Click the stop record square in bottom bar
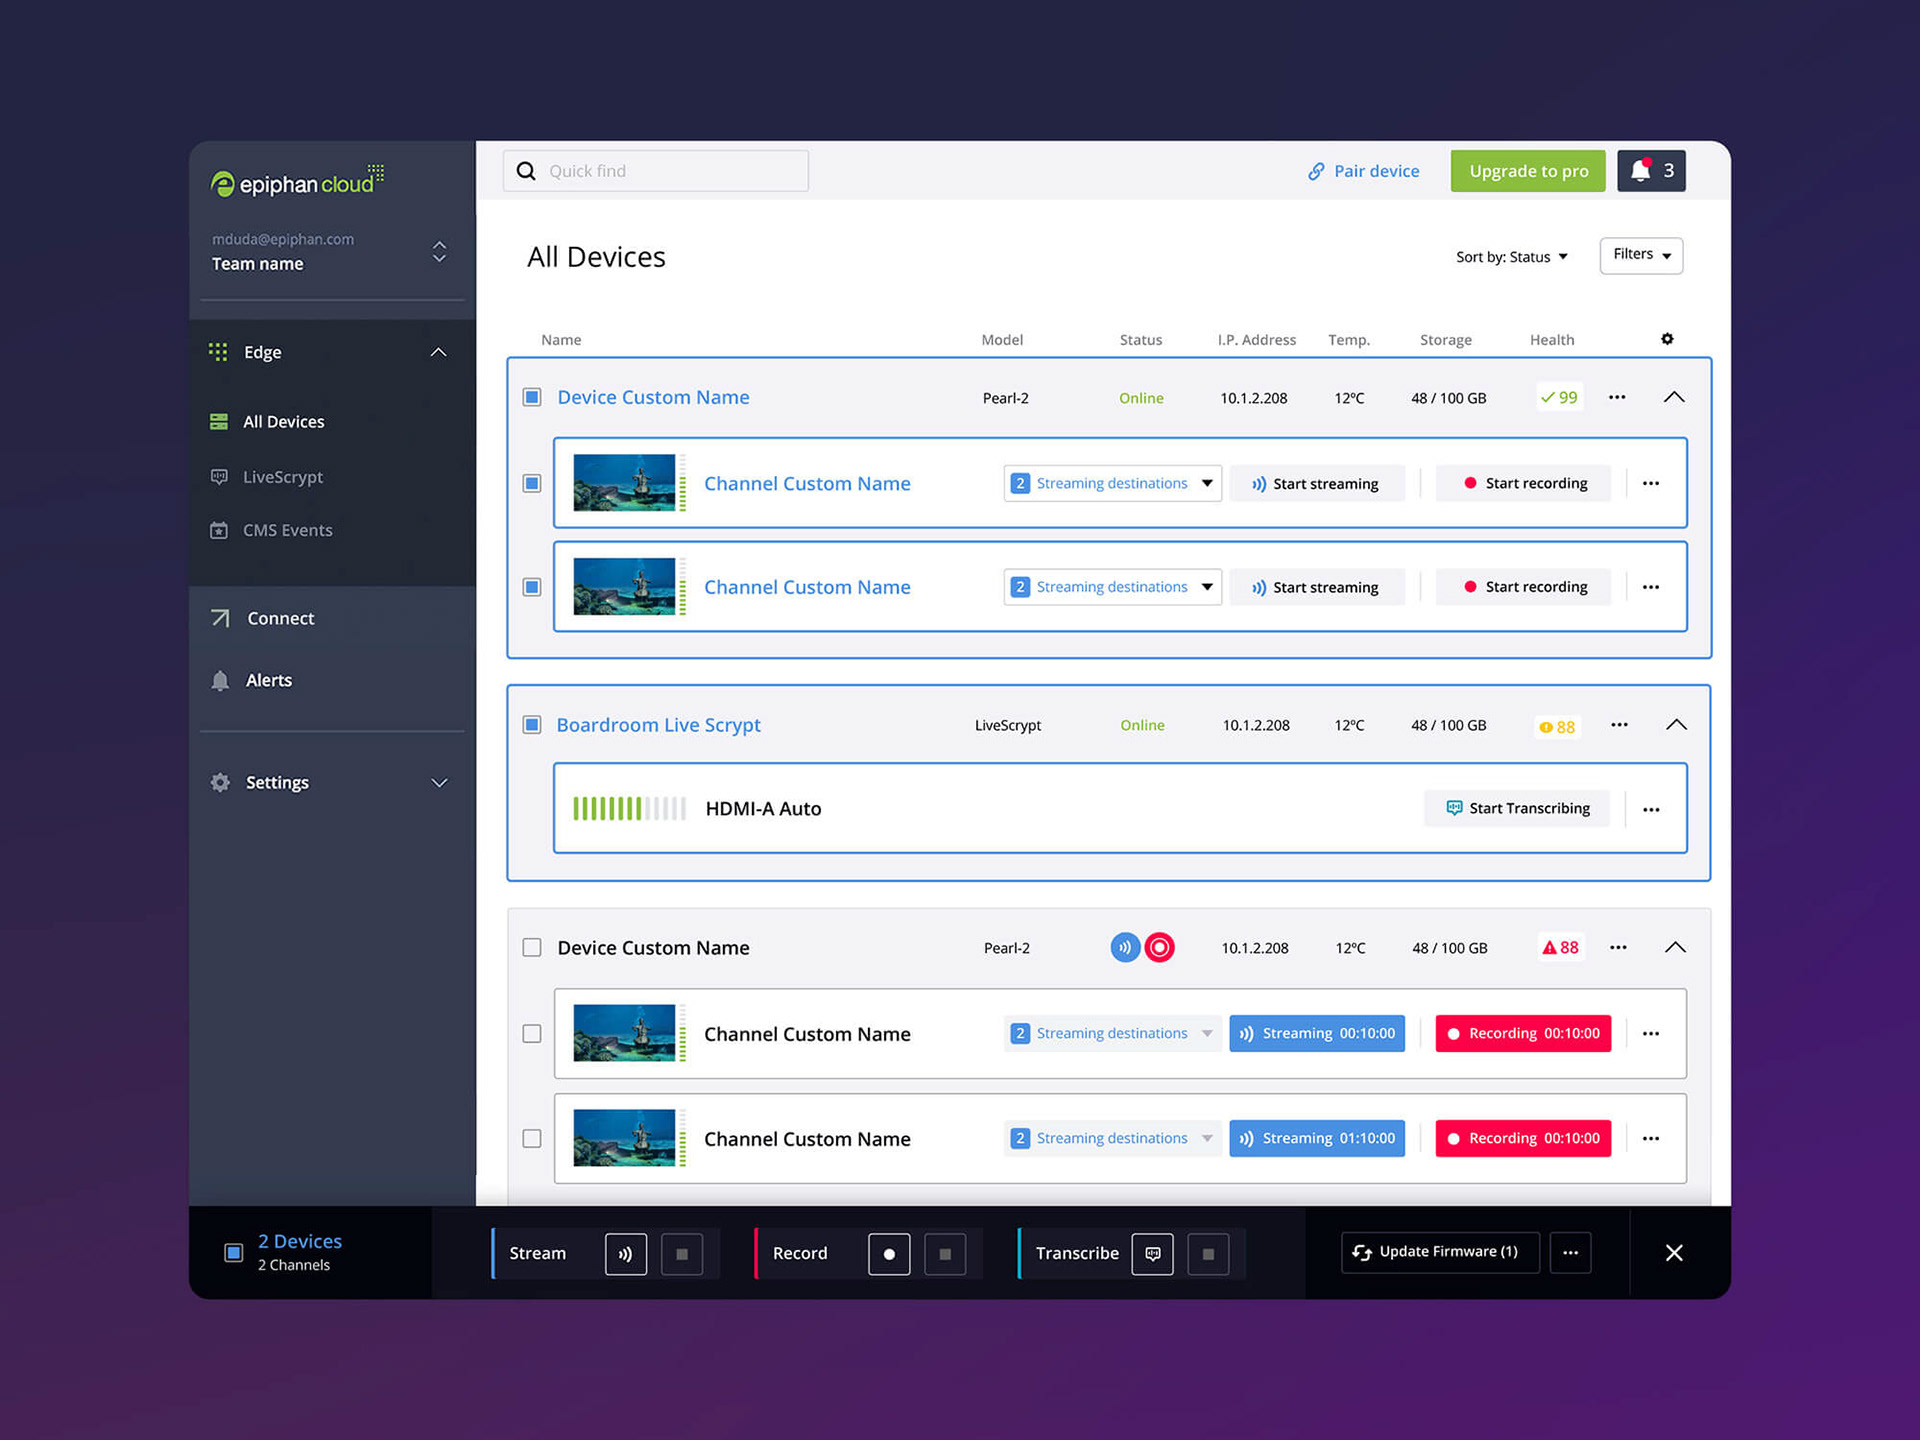 click(x=945, y=1254)
